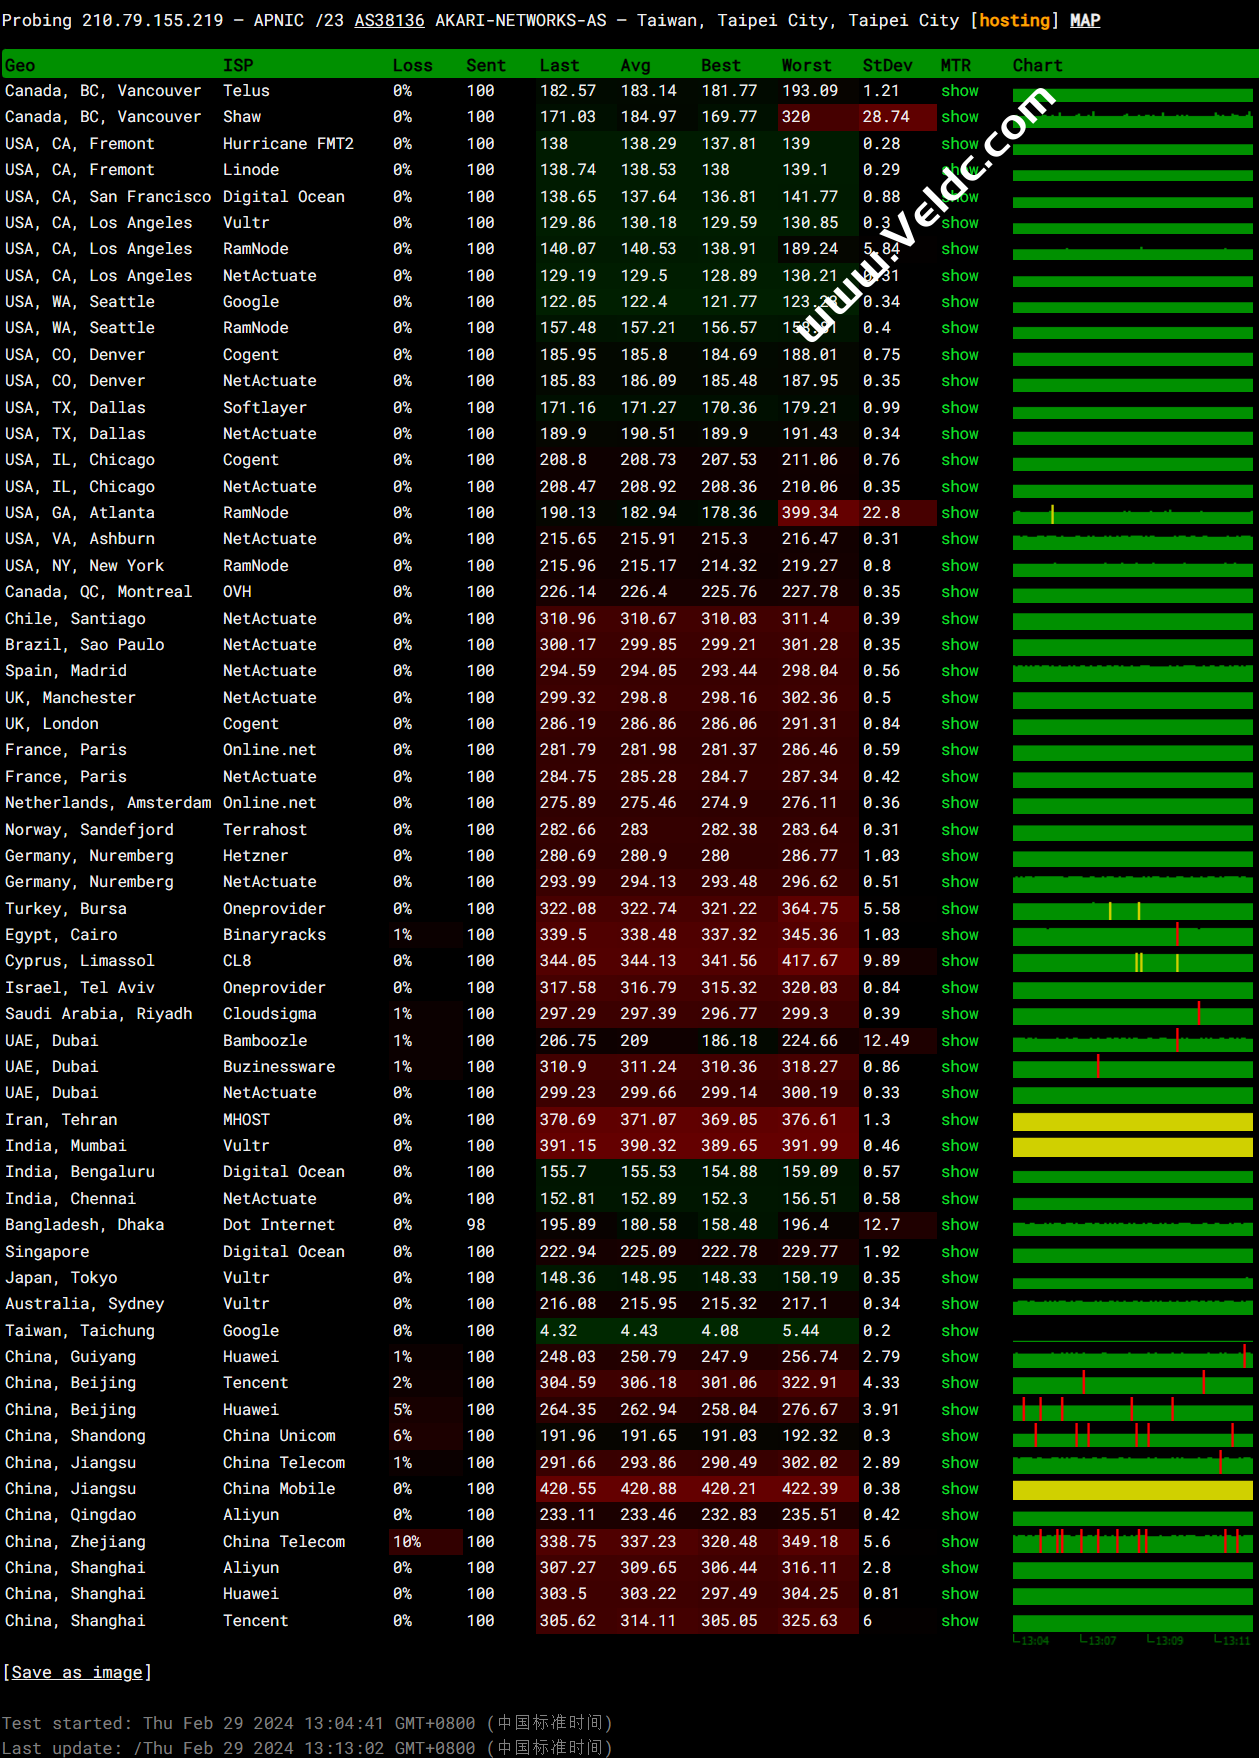
Task: Show MTR for Zhejiang China Telecom
Action: [x=959, y=1542]
